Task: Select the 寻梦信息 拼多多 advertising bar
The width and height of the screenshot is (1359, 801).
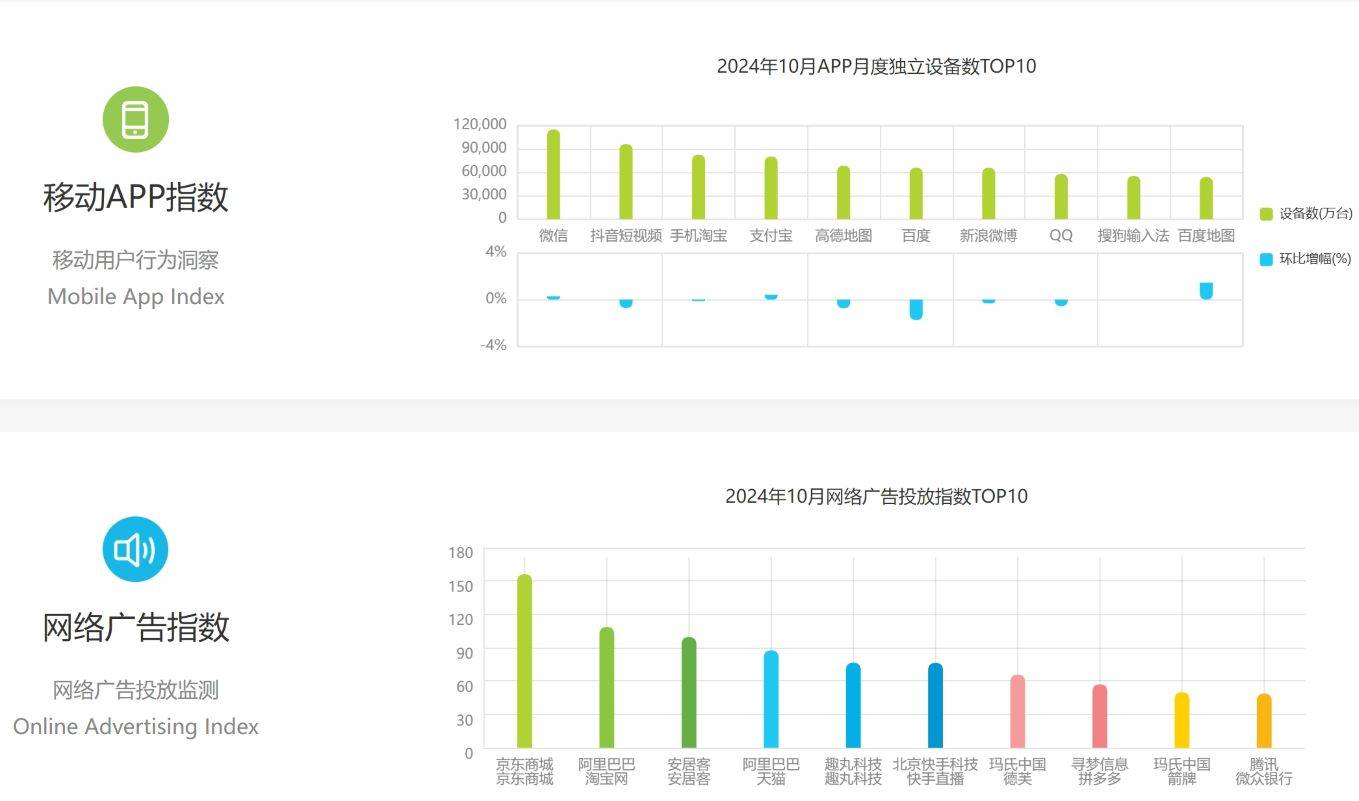Action: tap(1099, 717)
